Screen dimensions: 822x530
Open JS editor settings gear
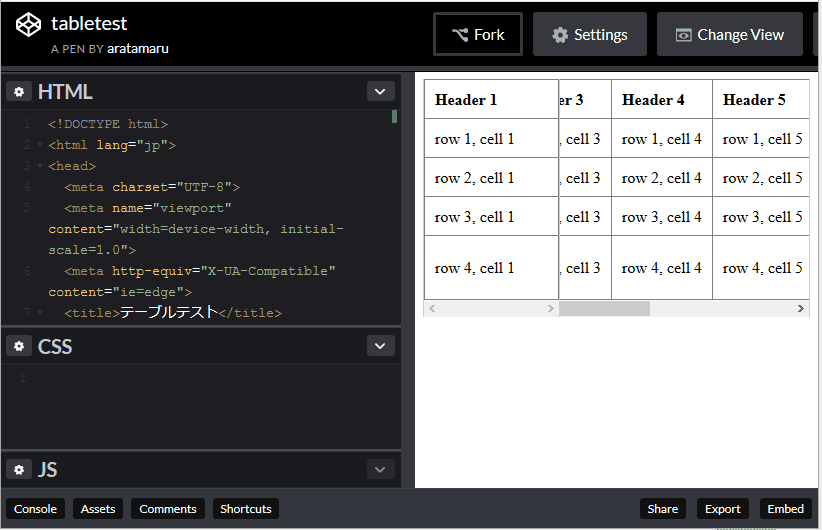coord(19,470)
